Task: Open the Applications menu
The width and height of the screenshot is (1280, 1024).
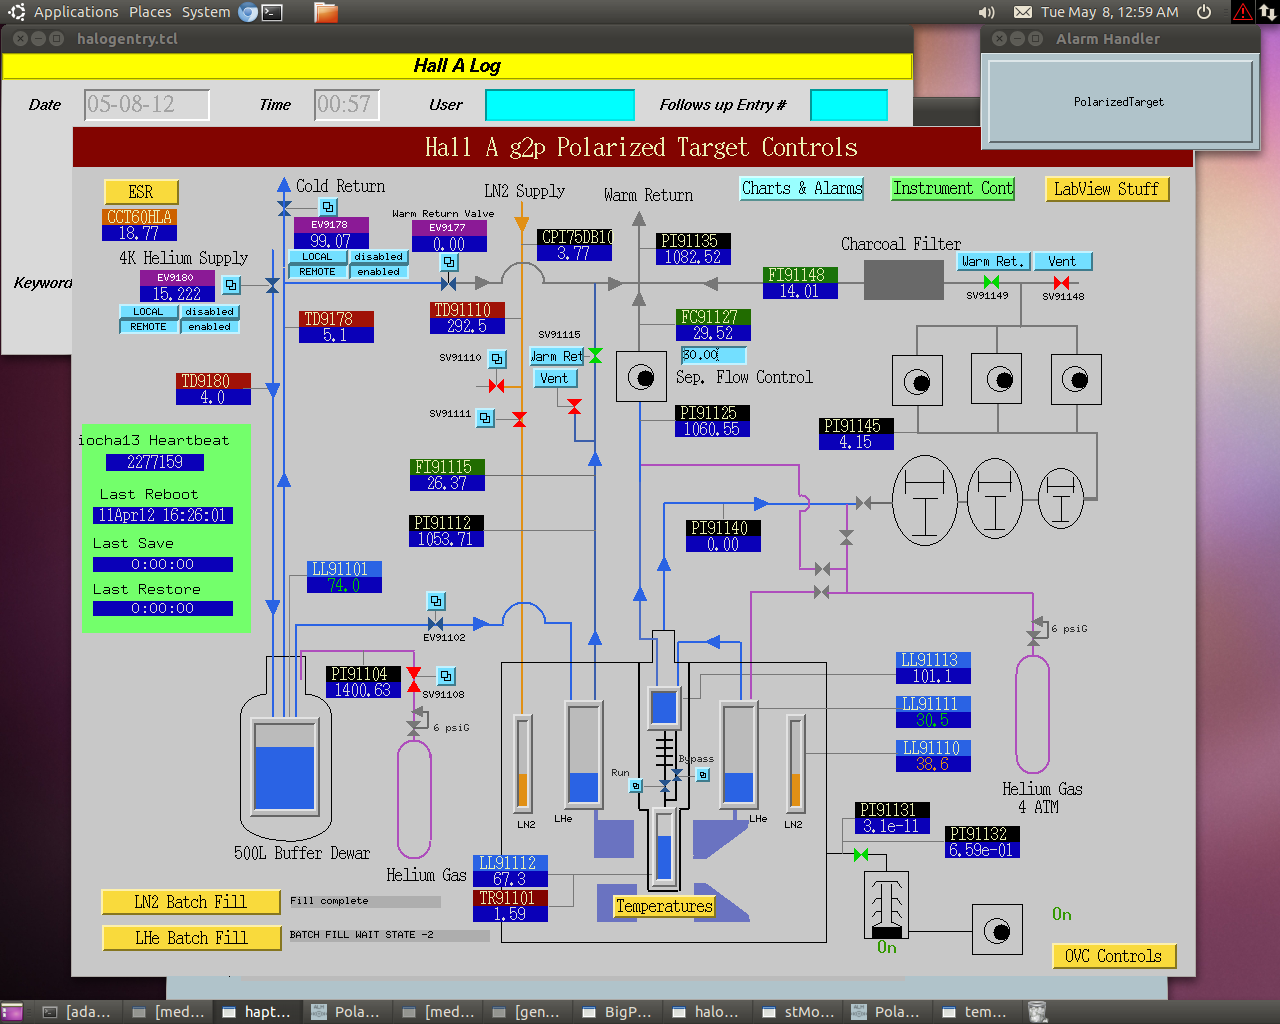Action: click(x=76, y=12)
